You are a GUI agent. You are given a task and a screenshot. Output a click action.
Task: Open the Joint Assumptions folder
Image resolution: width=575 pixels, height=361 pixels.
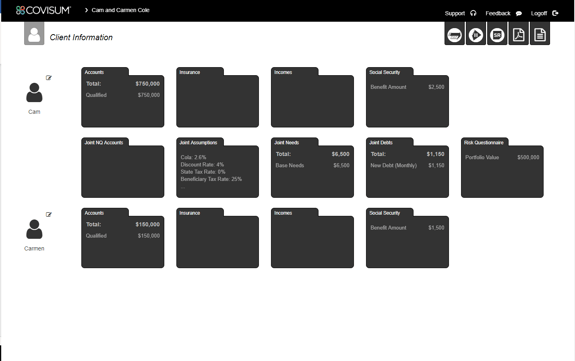(217, 168)
